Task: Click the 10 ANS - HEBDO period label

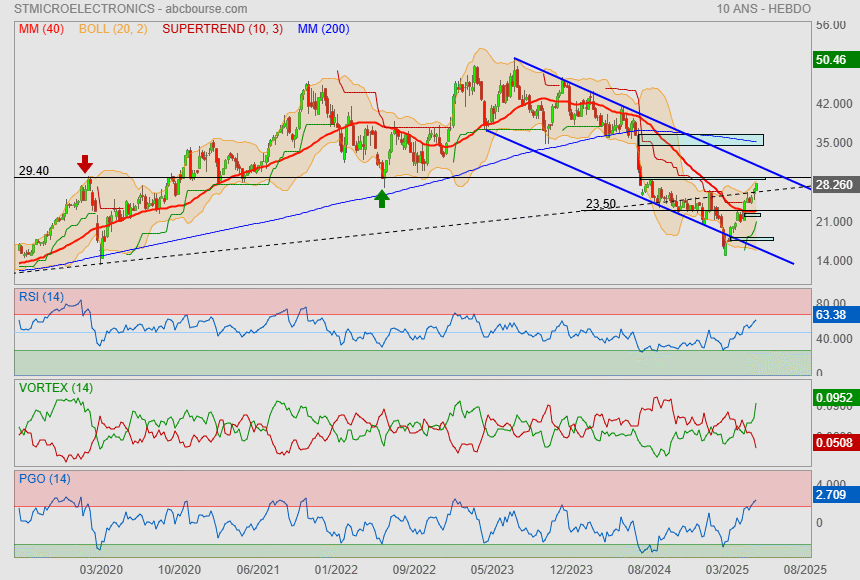Action: point(763,9)
